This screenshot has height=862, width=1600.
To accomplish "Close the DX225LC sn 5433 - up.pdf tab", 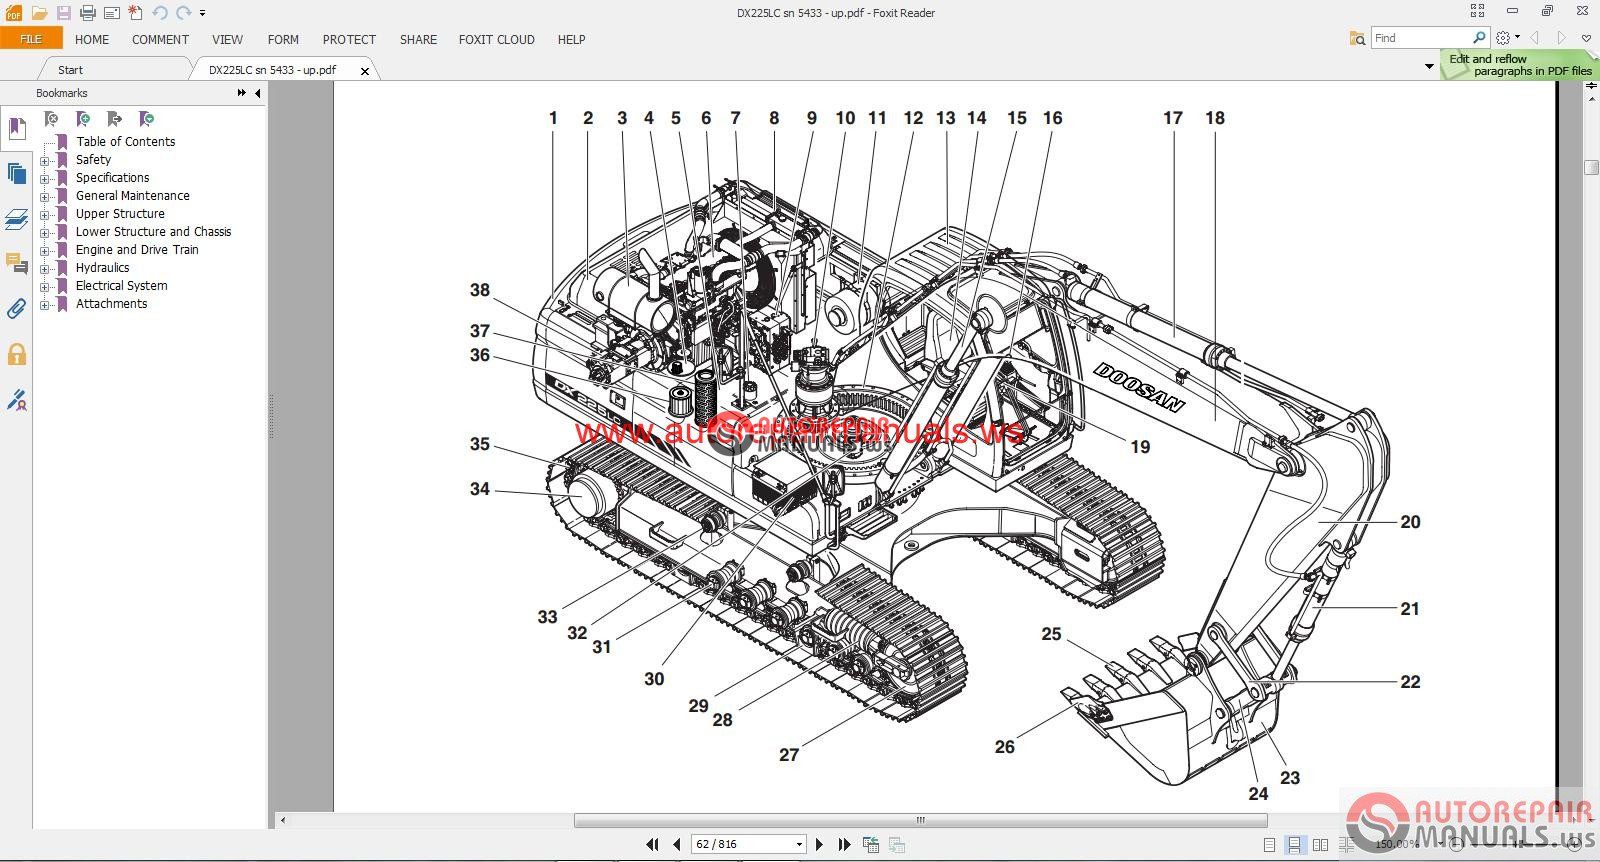I will pos(365,71).
